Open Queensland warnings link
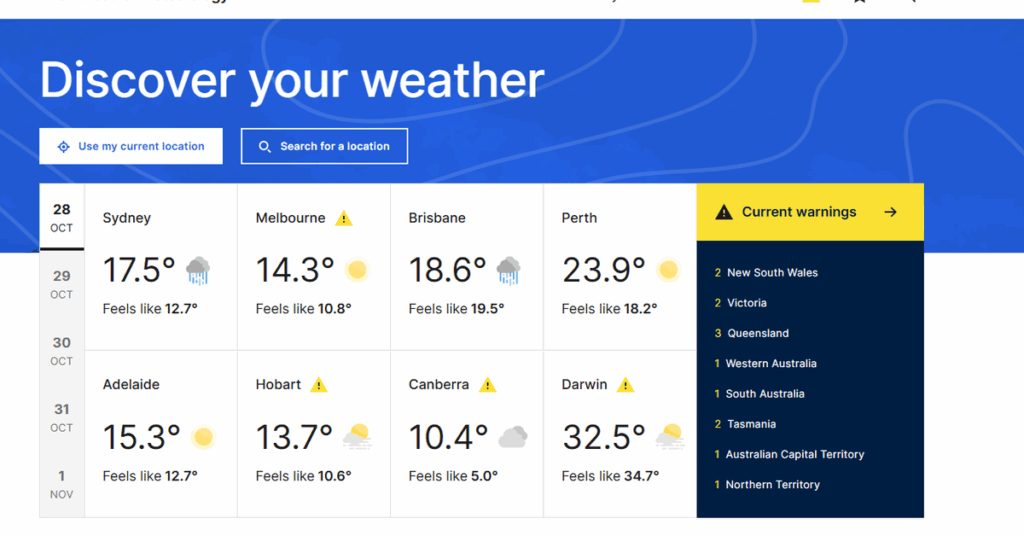This screenshot has height=536, width=1024. (758, 333)
